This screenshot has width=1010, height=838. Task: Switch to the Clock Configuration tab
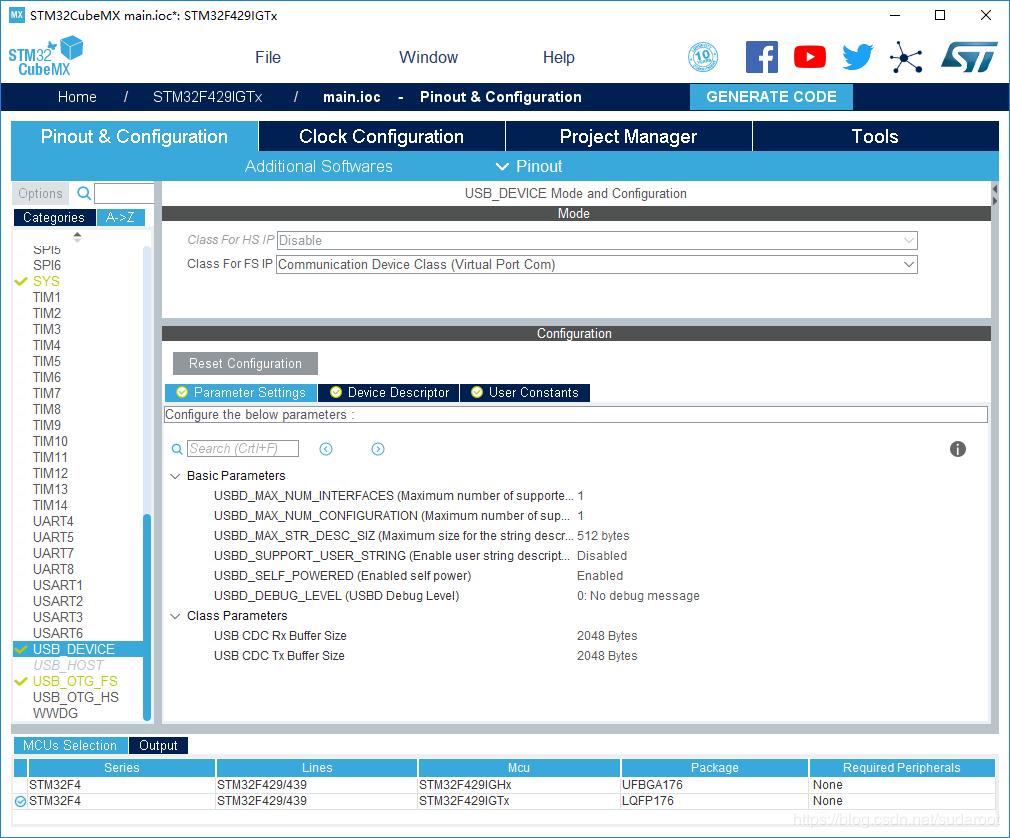tap(381, 137)
